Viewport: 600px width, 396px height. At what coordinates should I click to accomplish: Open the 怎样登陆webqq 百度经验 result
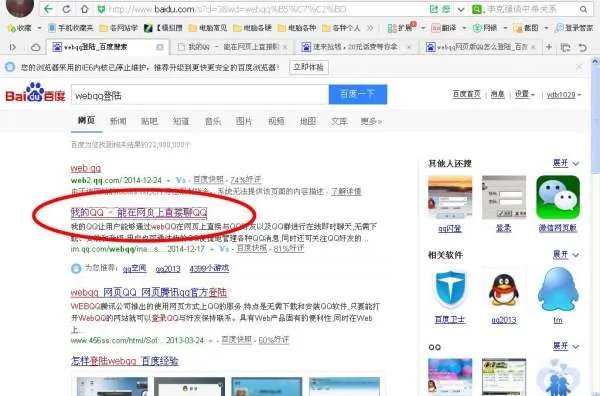[125, 361]
